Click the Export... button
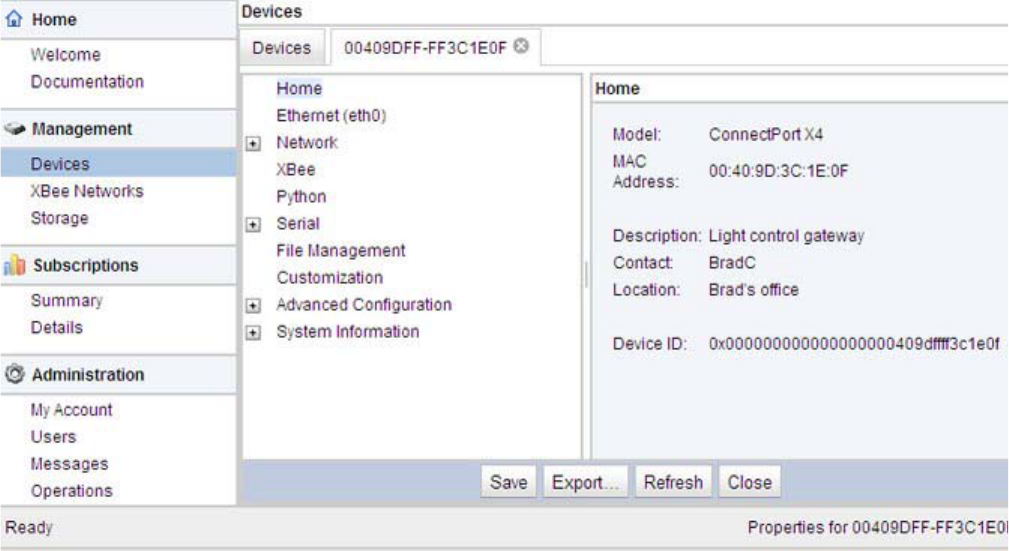1009x551 pixels. coord(585,482)
